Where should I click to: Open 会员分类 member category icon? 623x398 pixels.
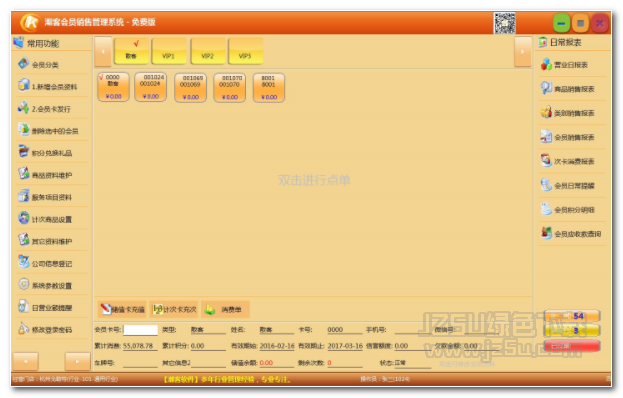(x=24, y=64)
